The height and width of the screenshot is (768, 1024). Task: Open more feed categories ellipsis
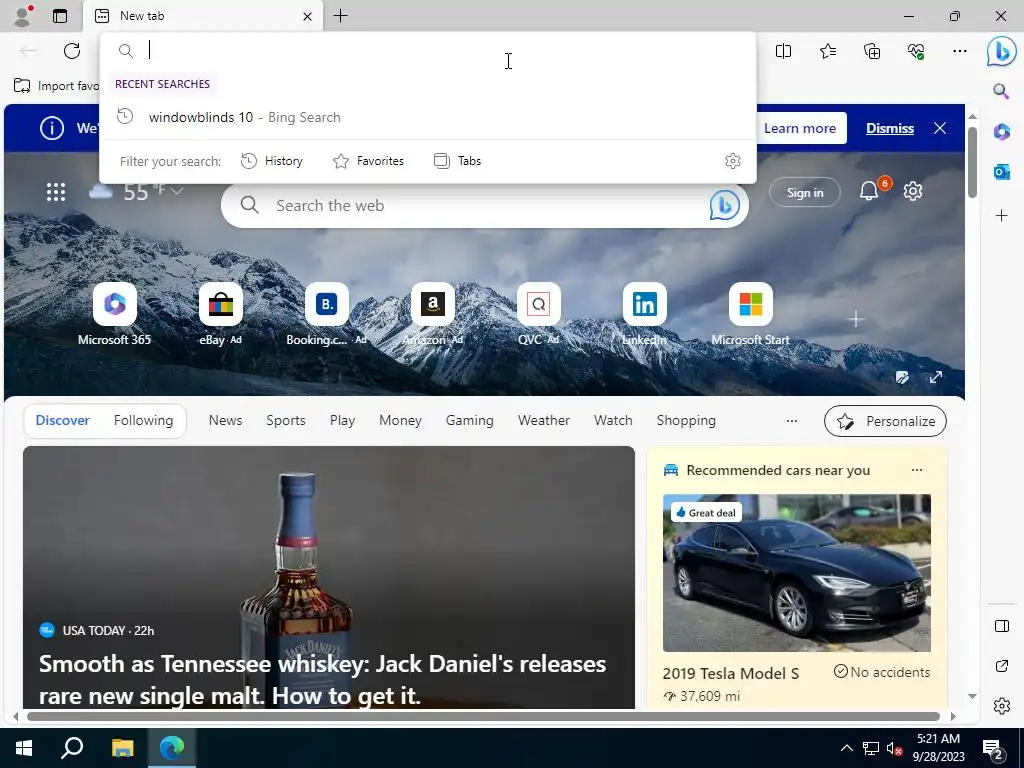[792, 421]
